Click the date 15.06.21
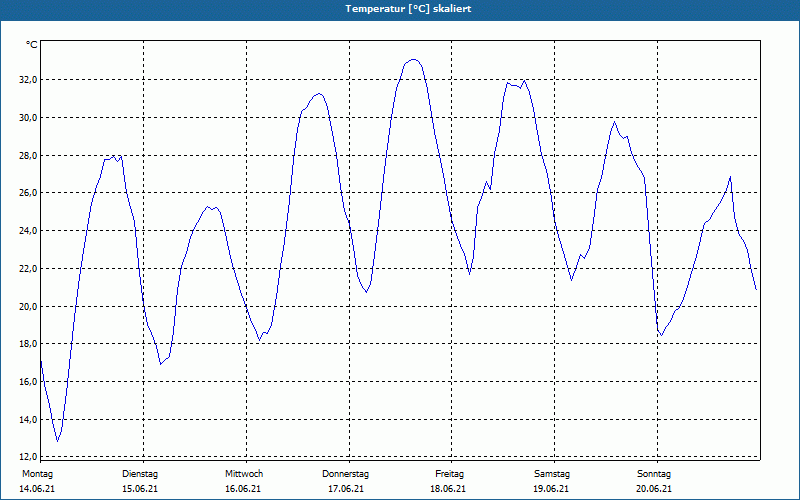The width and height of the screenshot is (800, 500). (140, 489)
